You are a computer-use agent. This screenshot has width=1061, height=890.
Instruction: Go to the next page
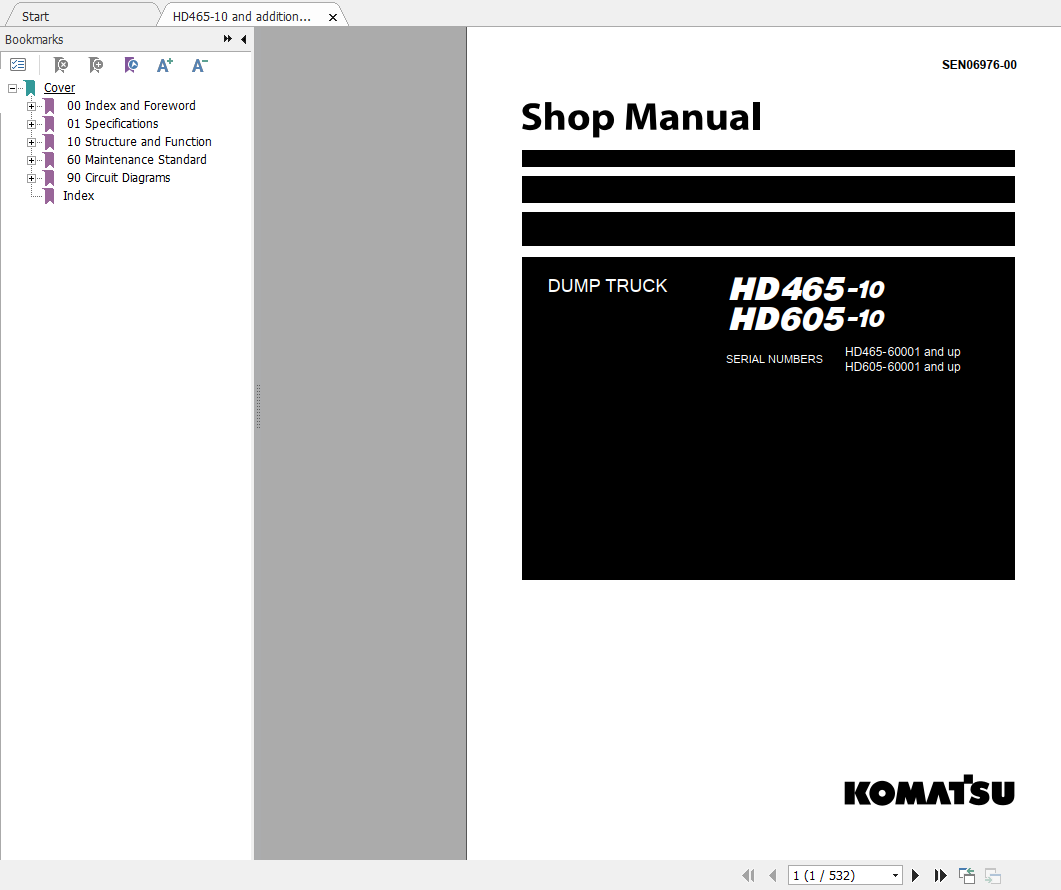(x=916, y=875)
